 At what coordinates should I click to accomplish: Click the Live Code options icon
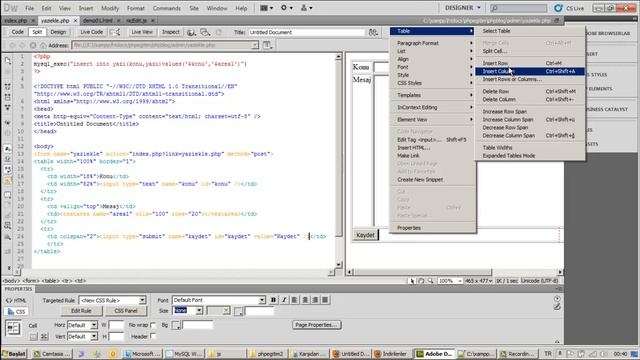click(x=116, y=32)
